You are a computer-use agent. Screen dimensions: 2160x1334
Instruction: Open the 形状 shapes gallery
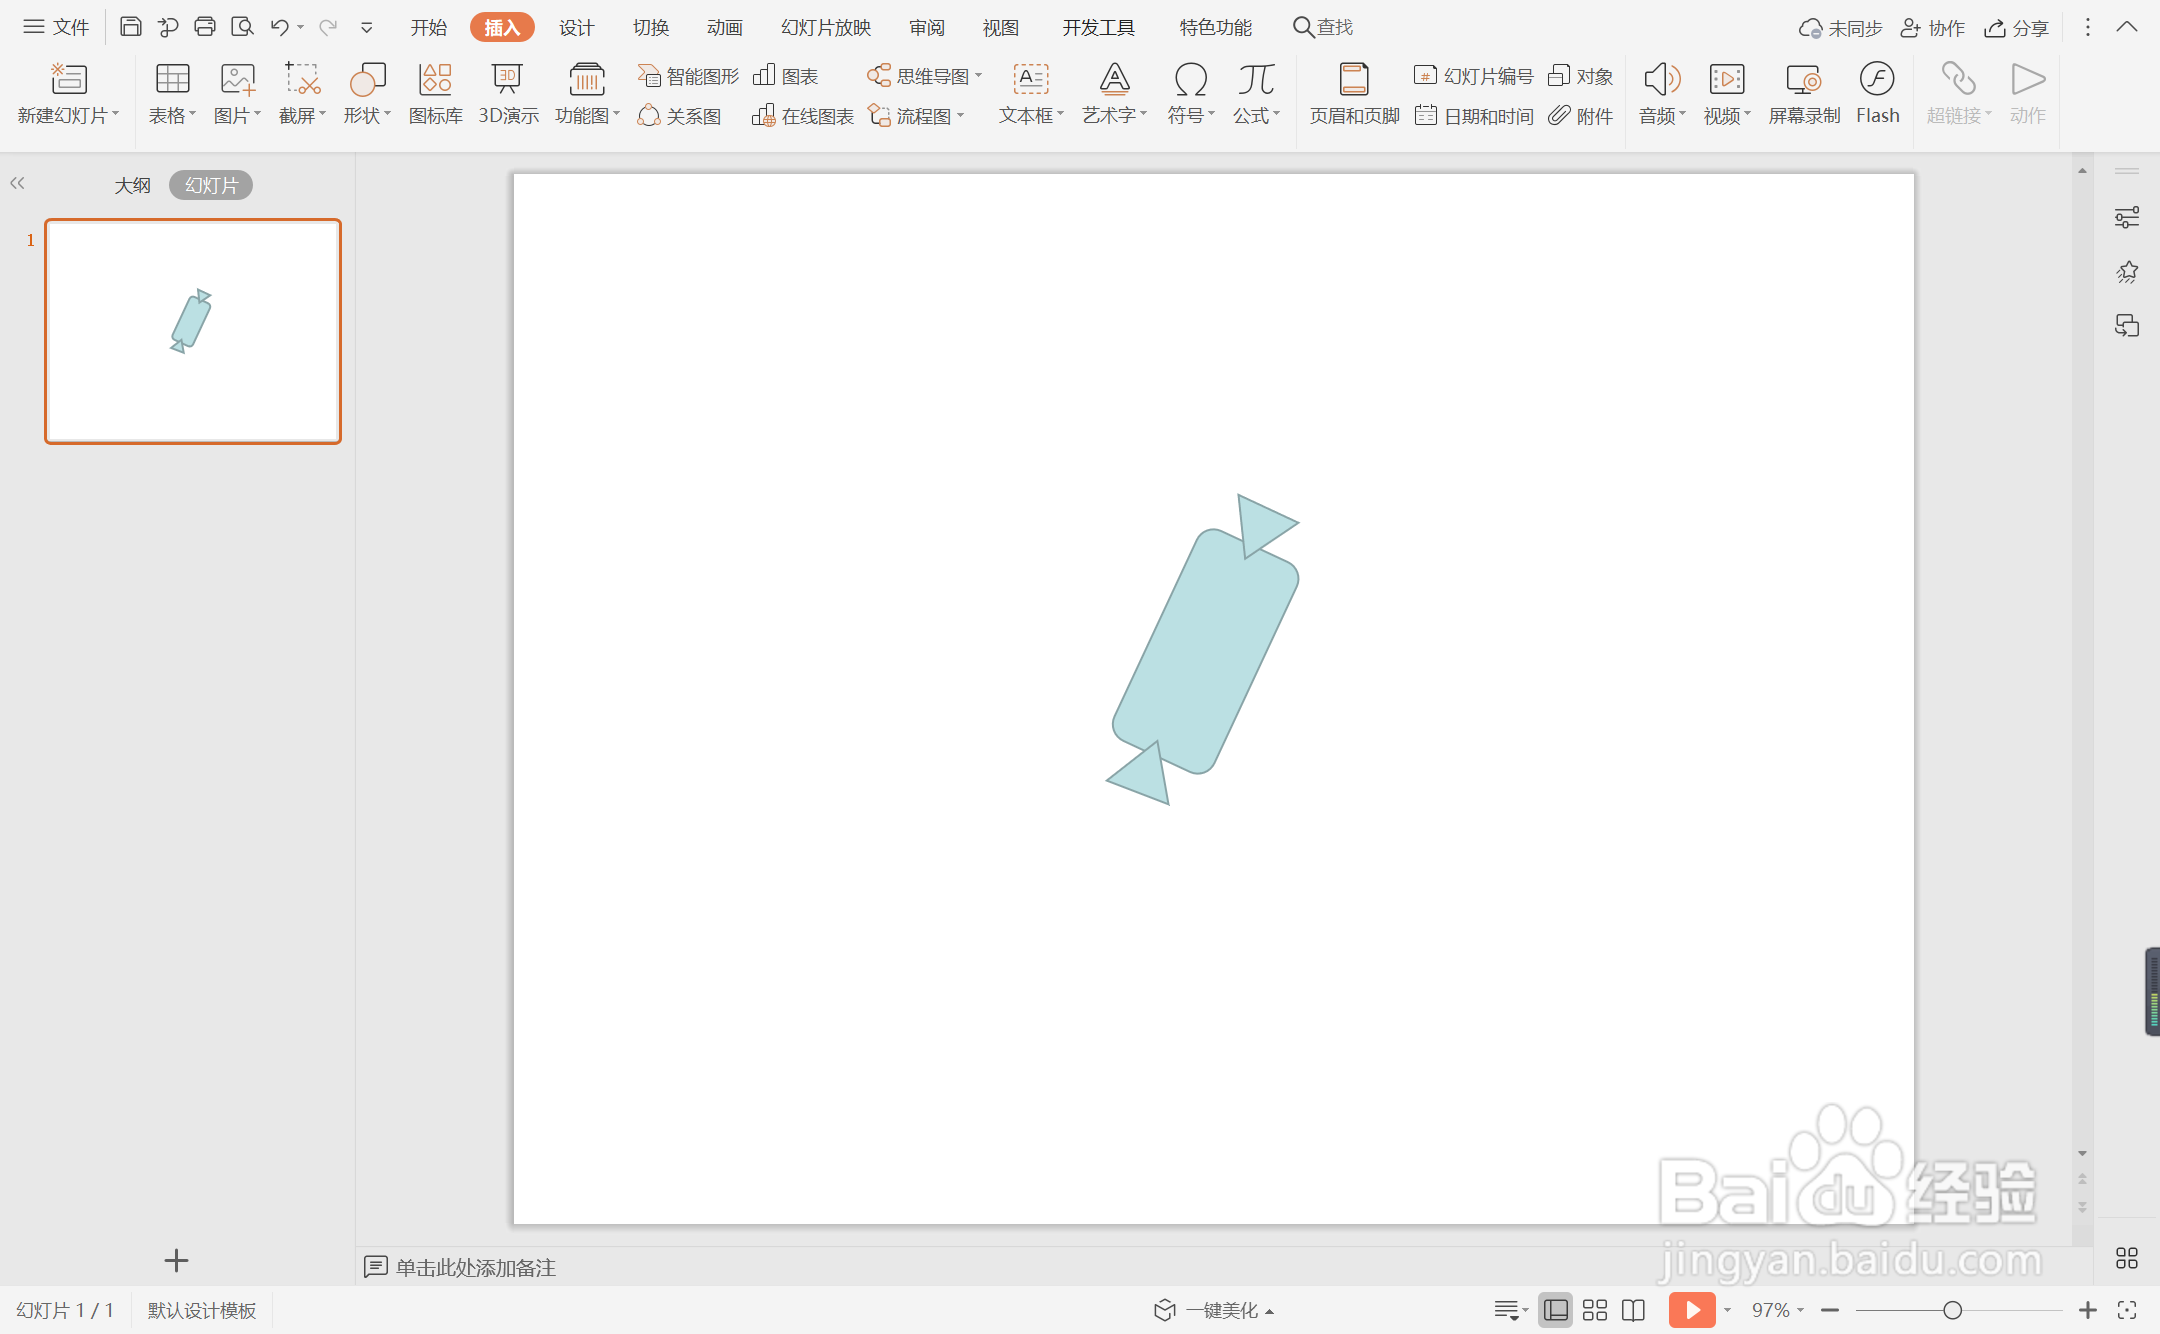367,94
